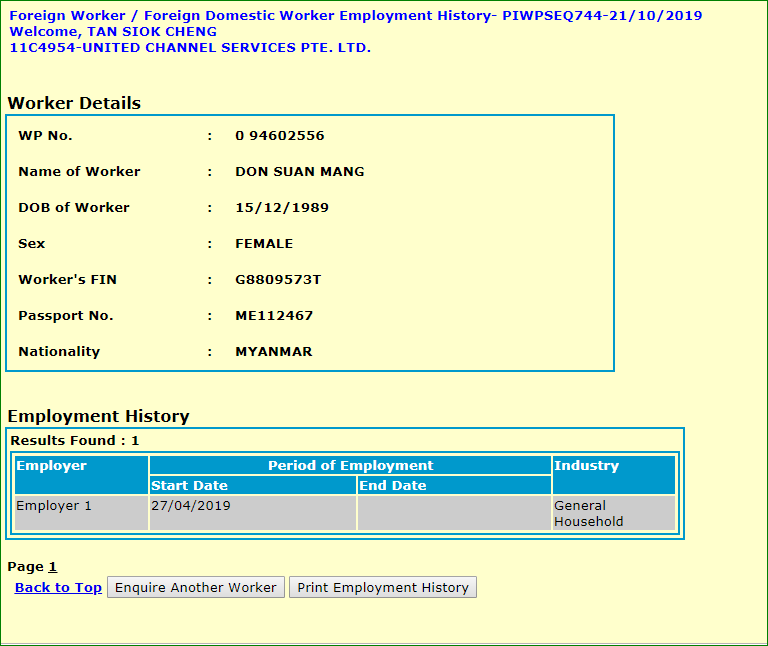Screen dimensions: 768x646
Task: Select the 27/04/2019 start date cell
Action: [x=252, y=513]
